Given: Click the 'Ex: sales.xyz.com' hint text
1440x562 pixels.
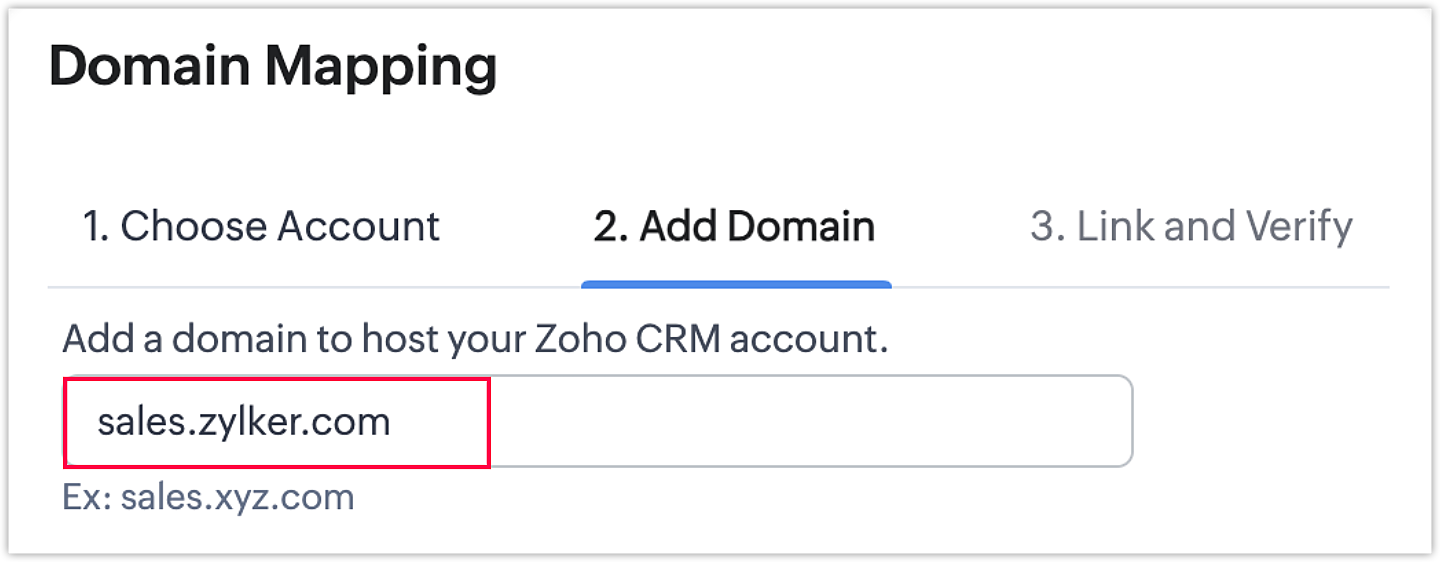Looking at the screenshot, I should pyautogui.click(x=208, y=497).
